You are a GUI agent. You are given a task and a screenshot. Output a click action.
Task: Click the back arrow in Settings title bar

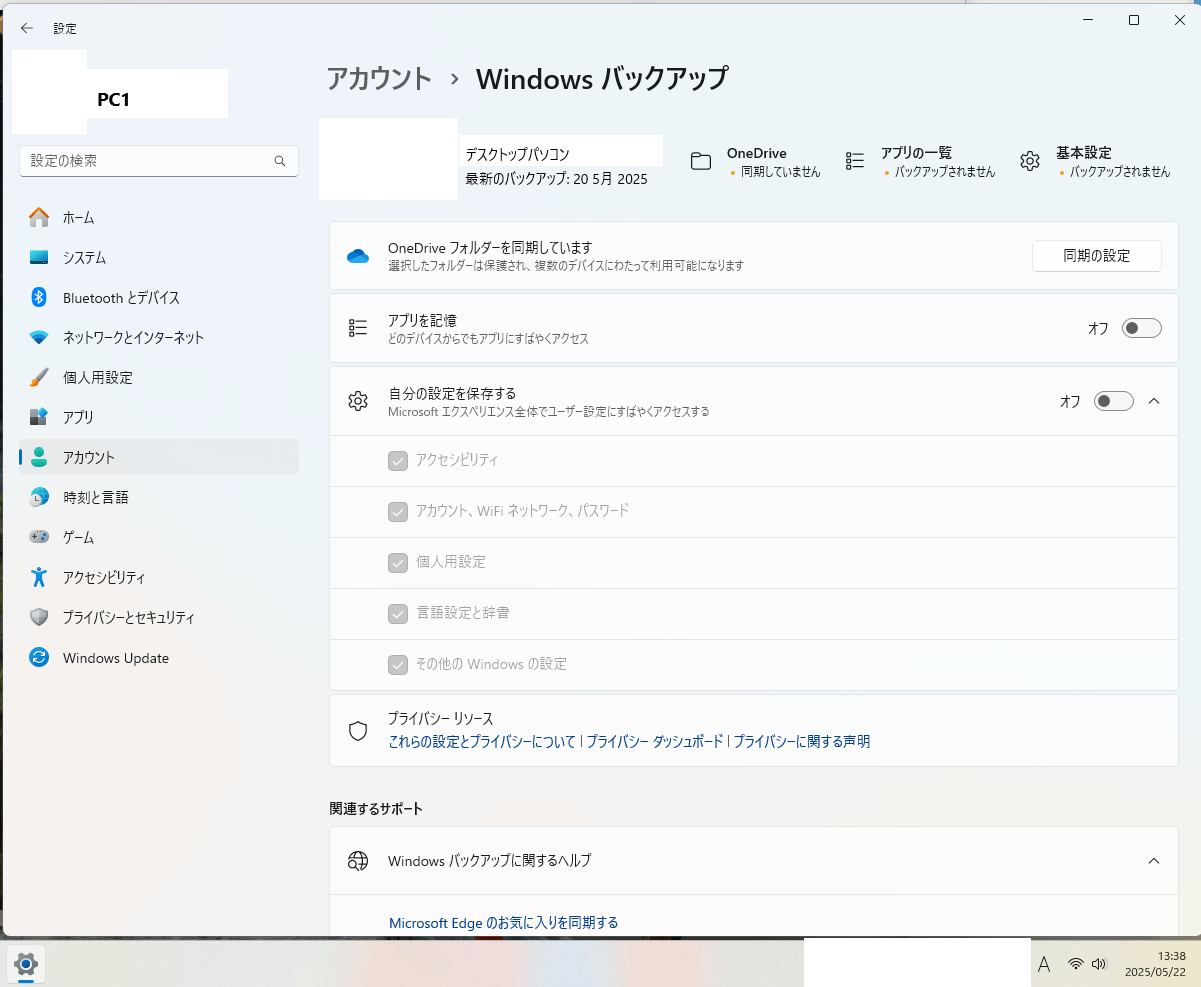point(27,28)
